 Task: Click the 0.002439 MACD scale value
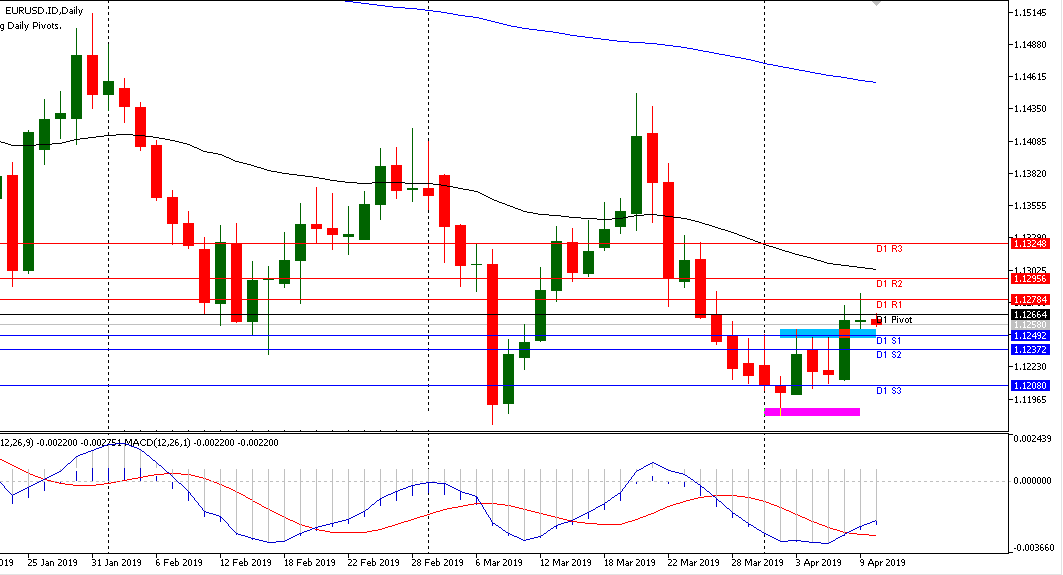pyautogui.click(x=1032, y=439)
